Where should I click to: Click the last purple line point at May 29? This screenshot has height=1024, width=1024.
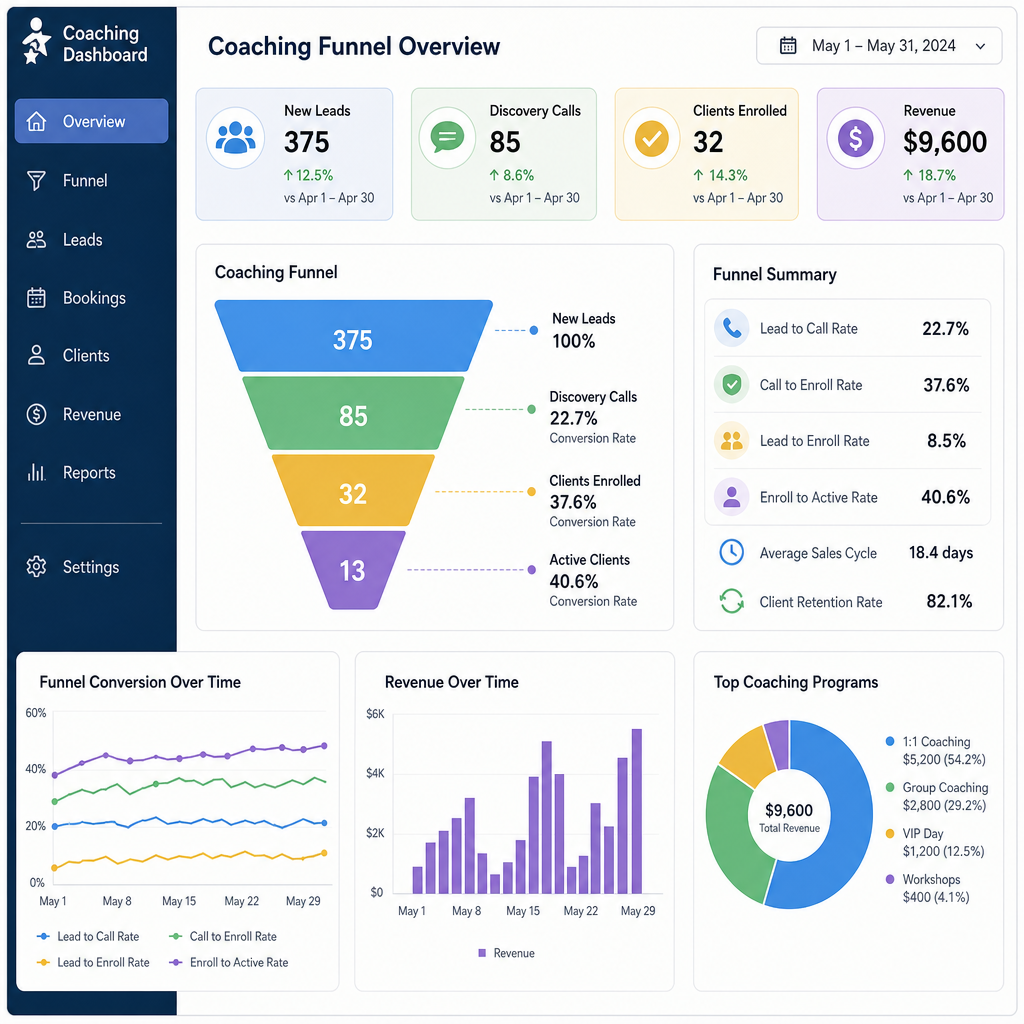point(324,746)
